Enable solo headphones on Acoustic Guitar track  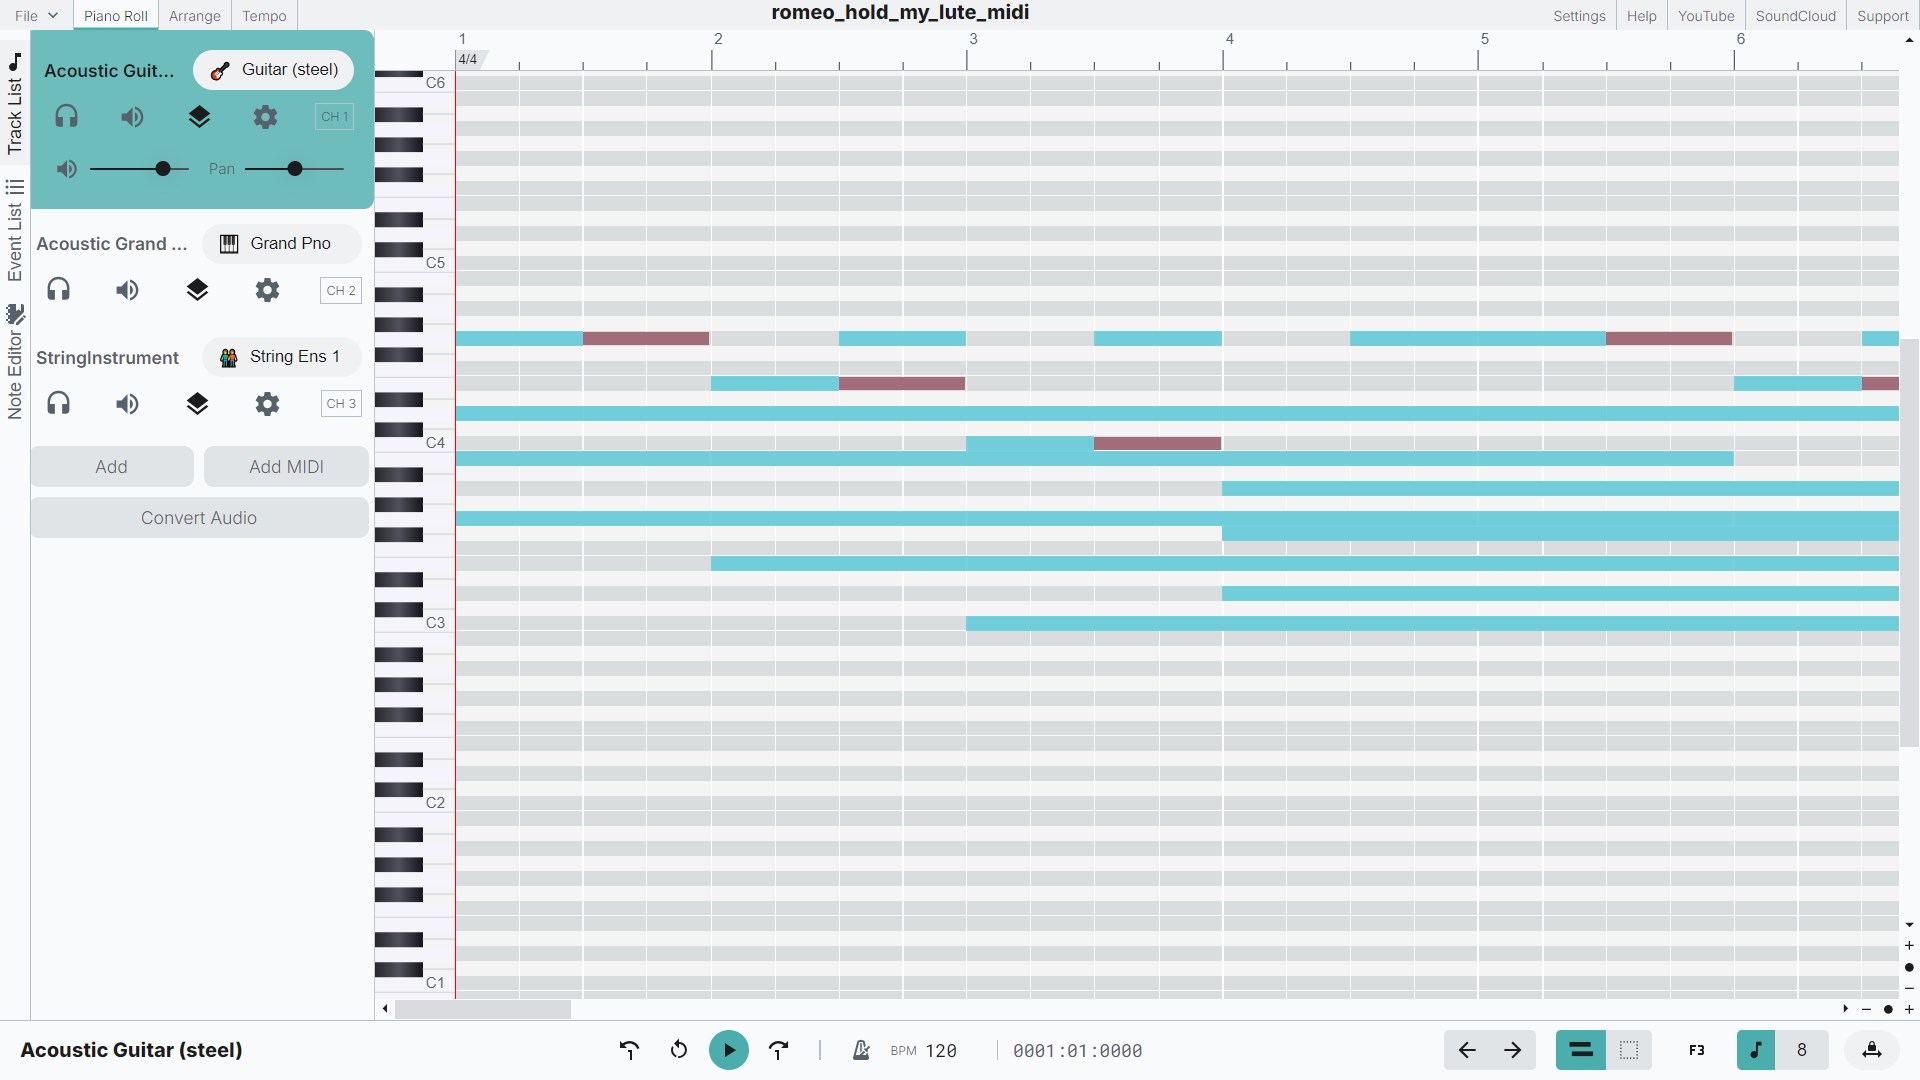pos(67,116)
